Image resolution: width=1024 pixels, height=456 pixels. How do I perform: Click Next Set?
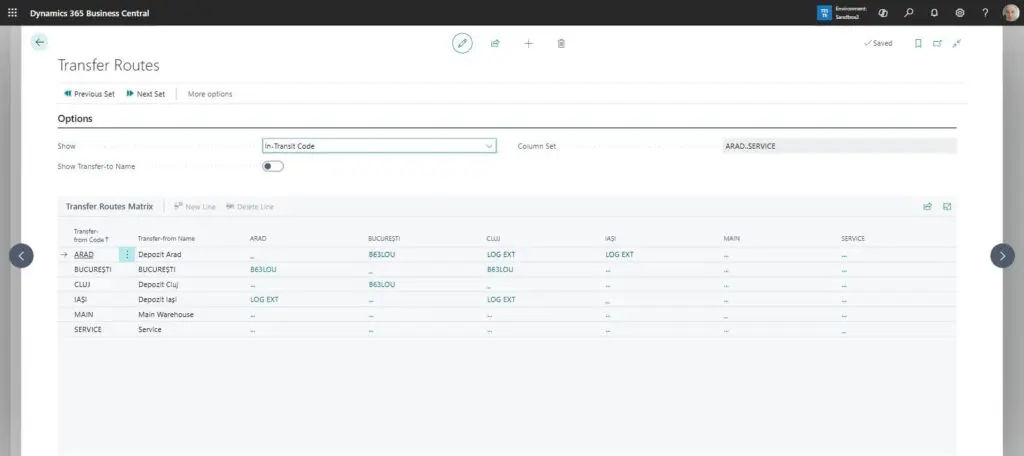pyautogui.click(x=146, y=94)
